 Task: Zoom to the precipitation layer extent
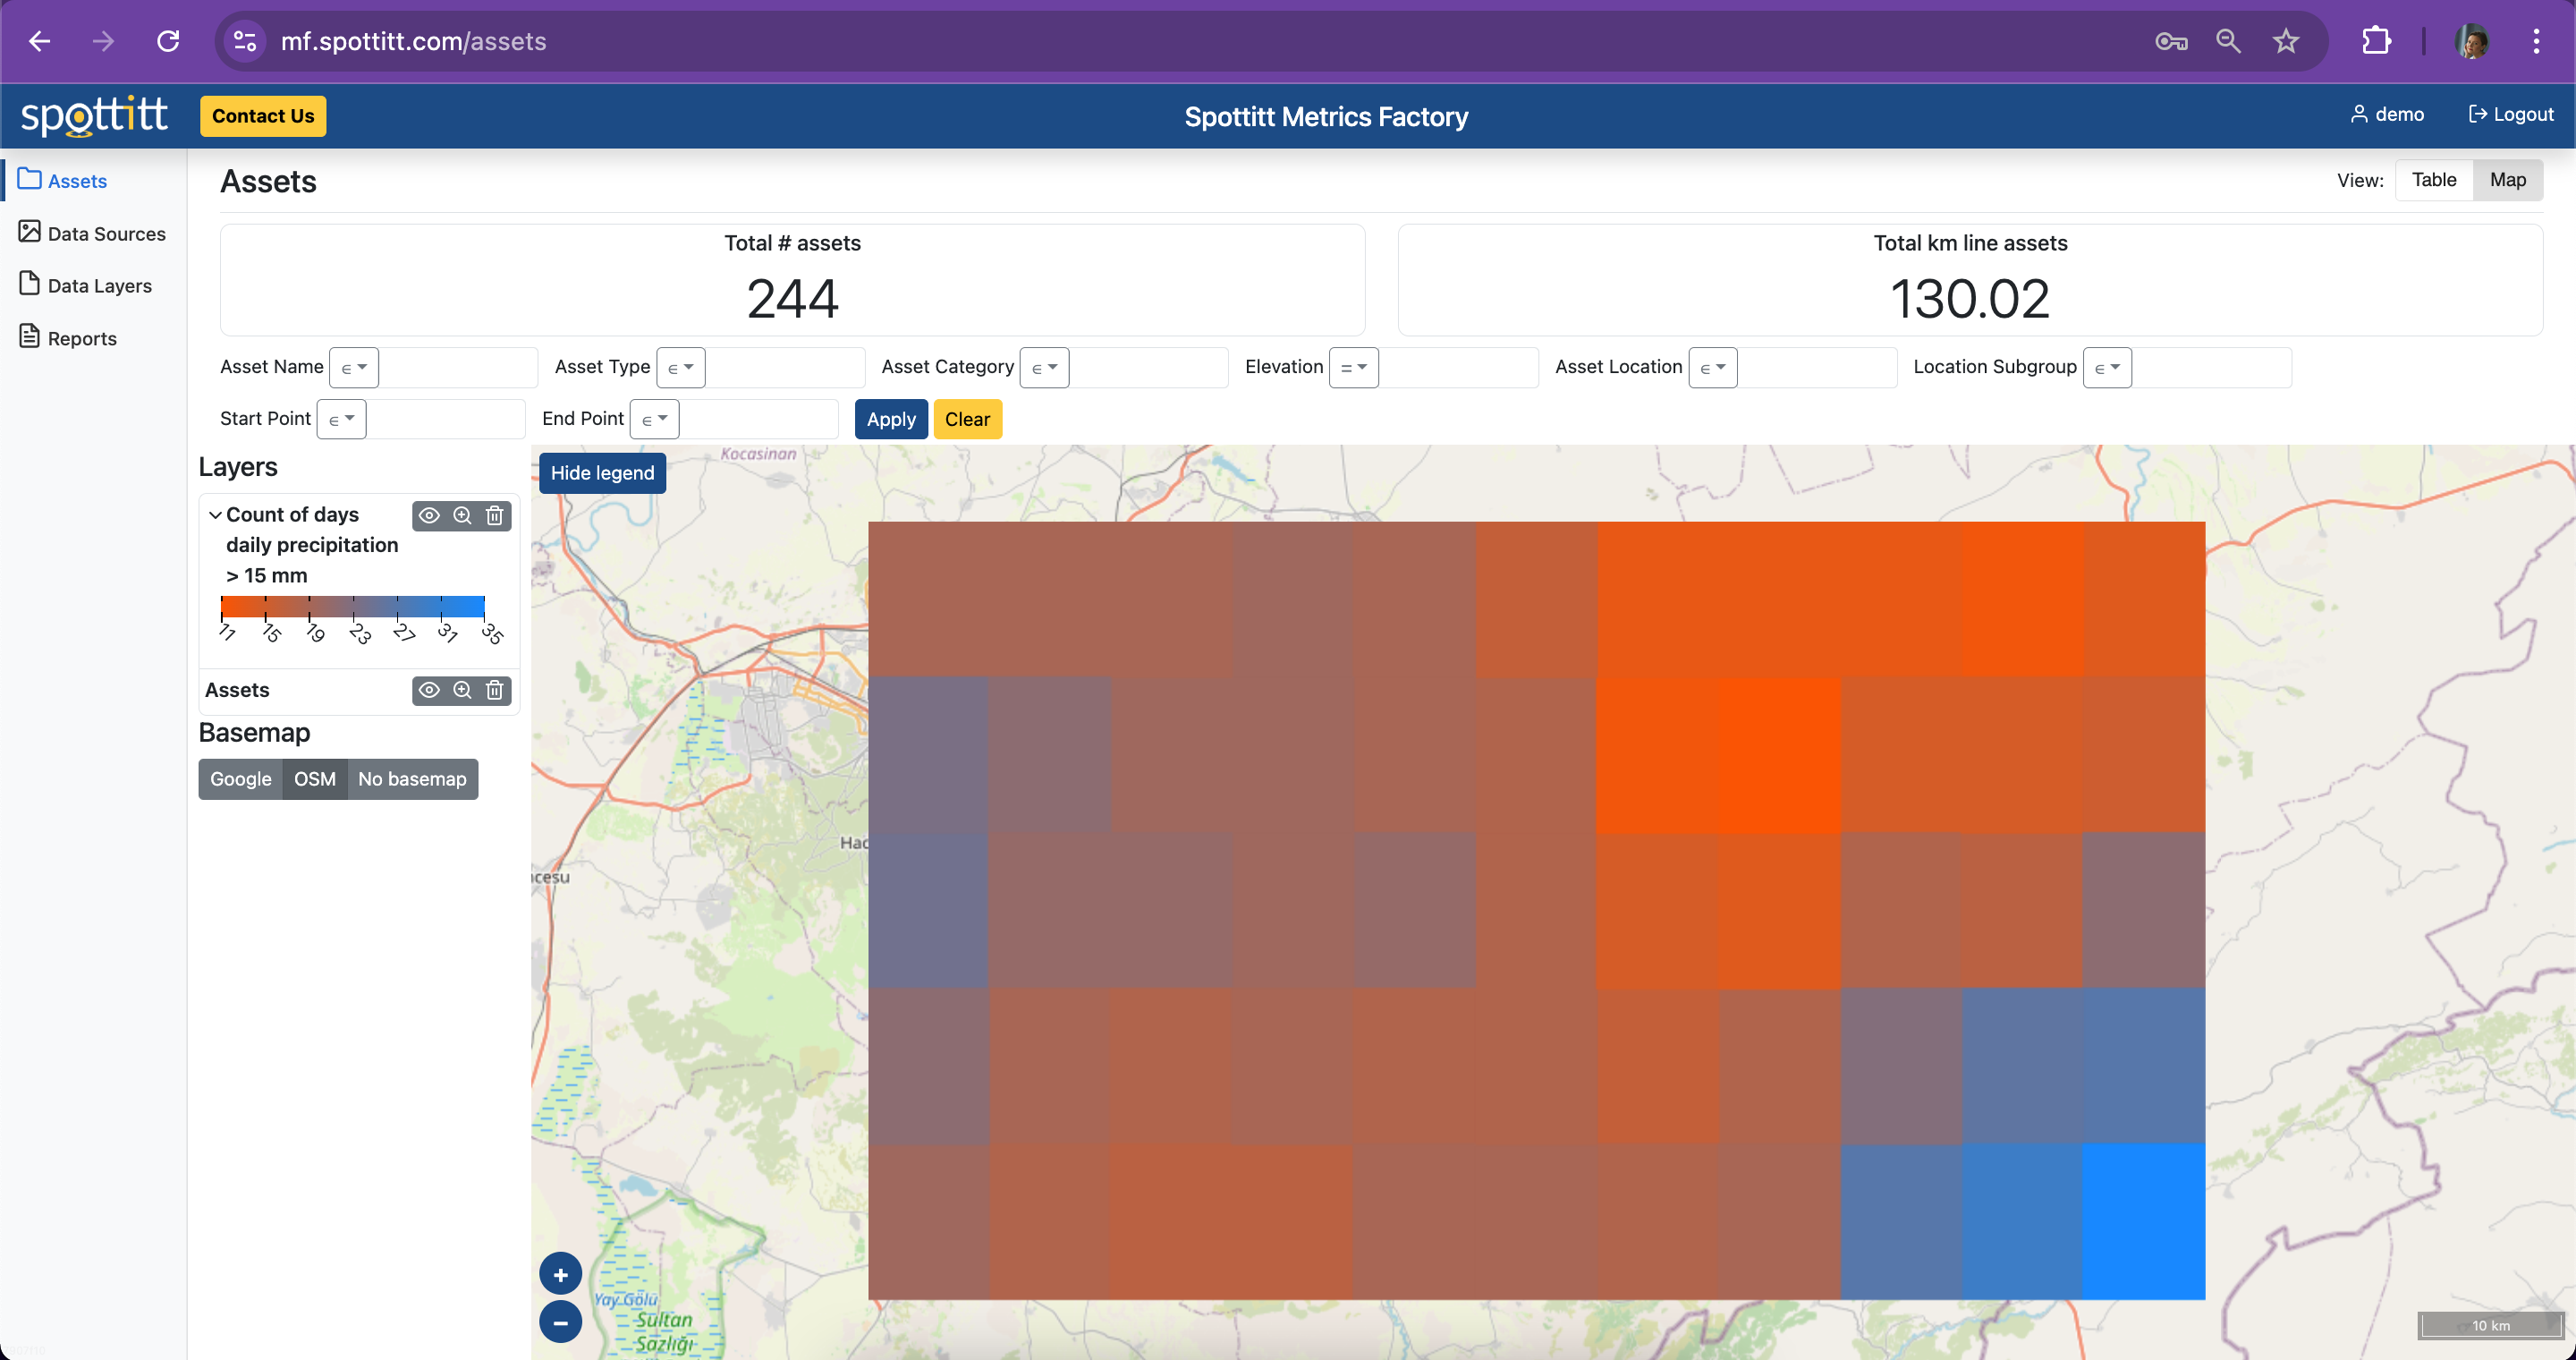462,515
